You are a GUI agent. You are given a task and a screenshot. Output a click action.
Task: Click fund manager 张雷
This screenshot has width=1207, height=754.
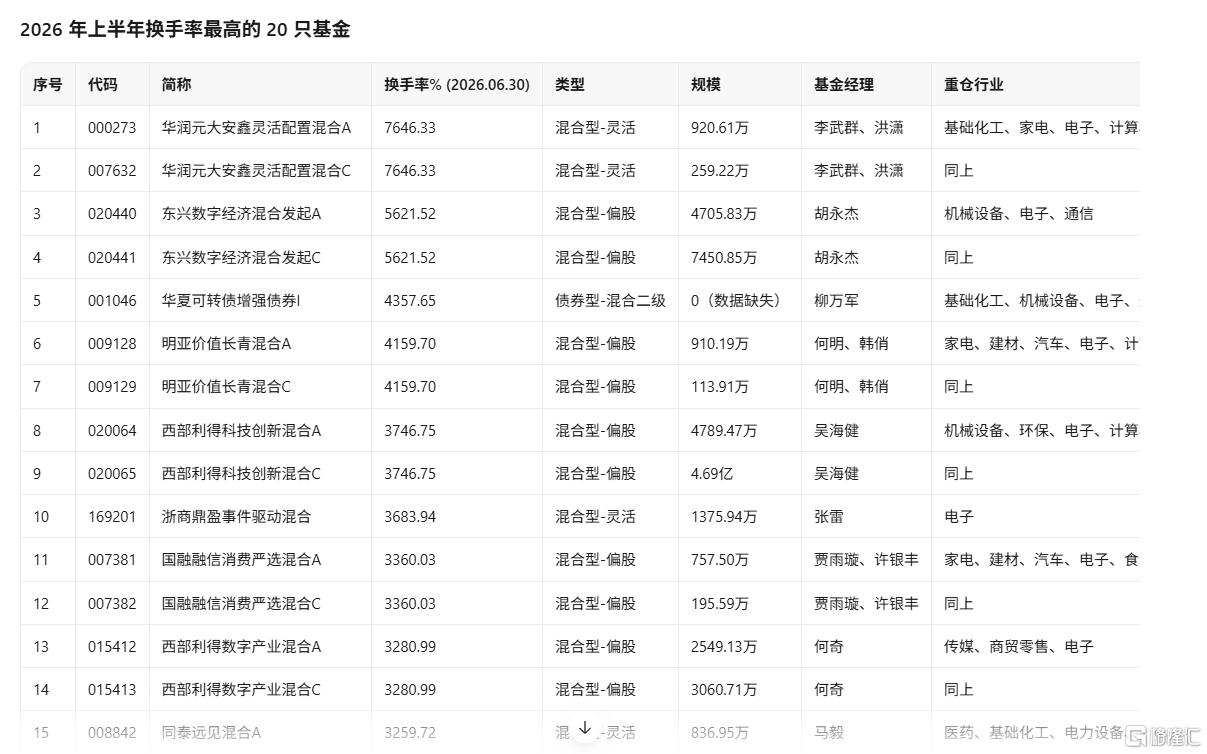coord(829,517)
